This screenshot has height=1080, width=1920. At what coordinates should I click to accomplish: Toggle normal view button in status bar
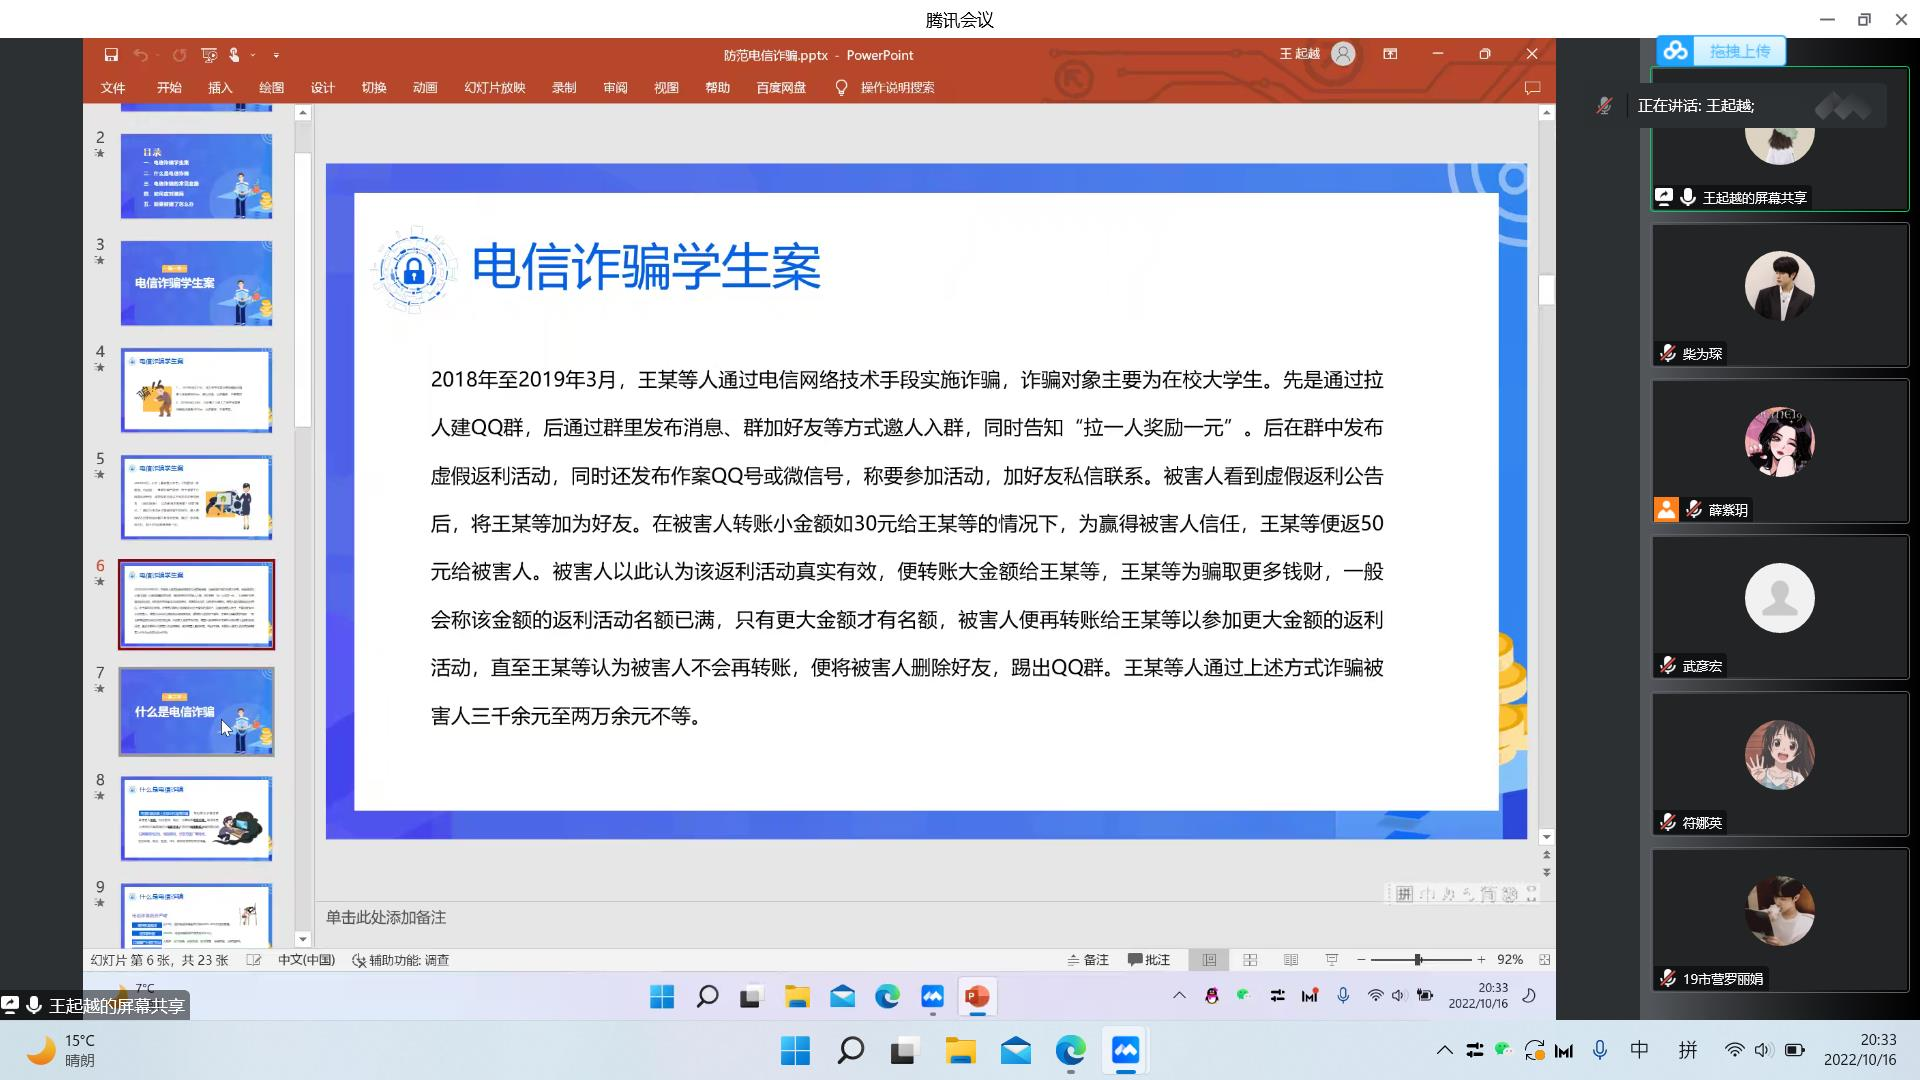[1209, 960]
